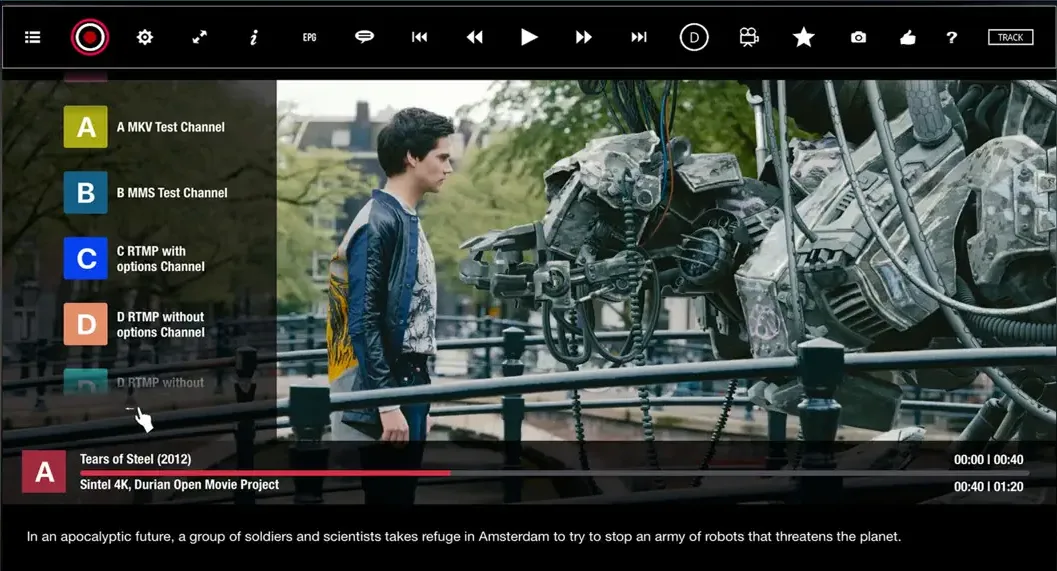Open settings via the gear icon

[x=145, y=37]
